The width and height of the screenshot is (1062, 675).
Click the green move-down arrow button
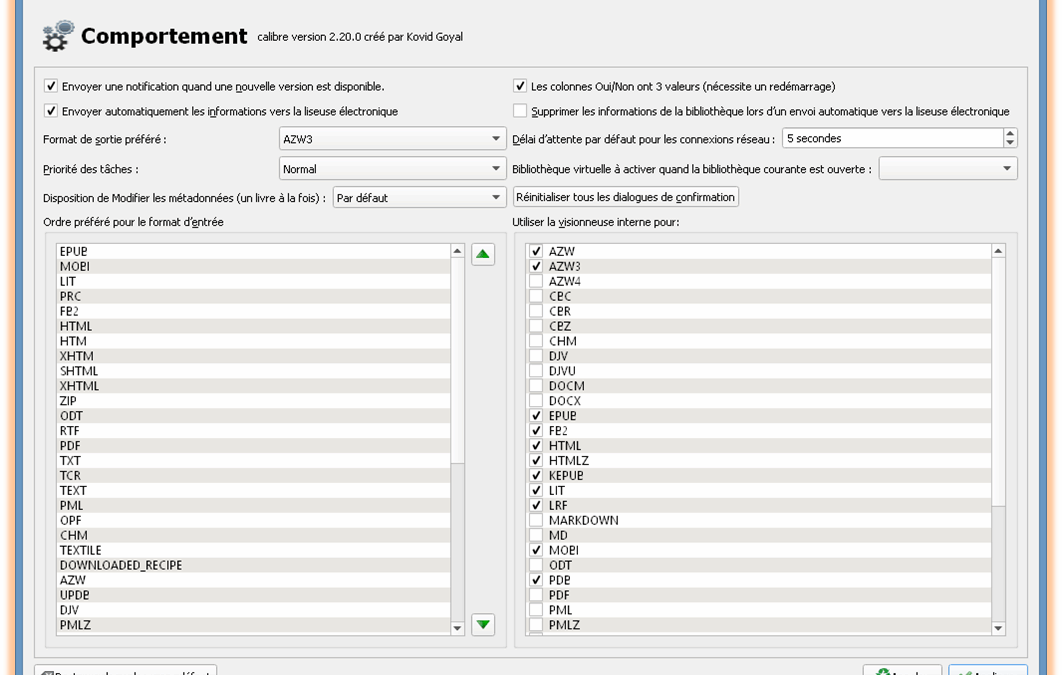pyautogui.click(x=482, y=624)
